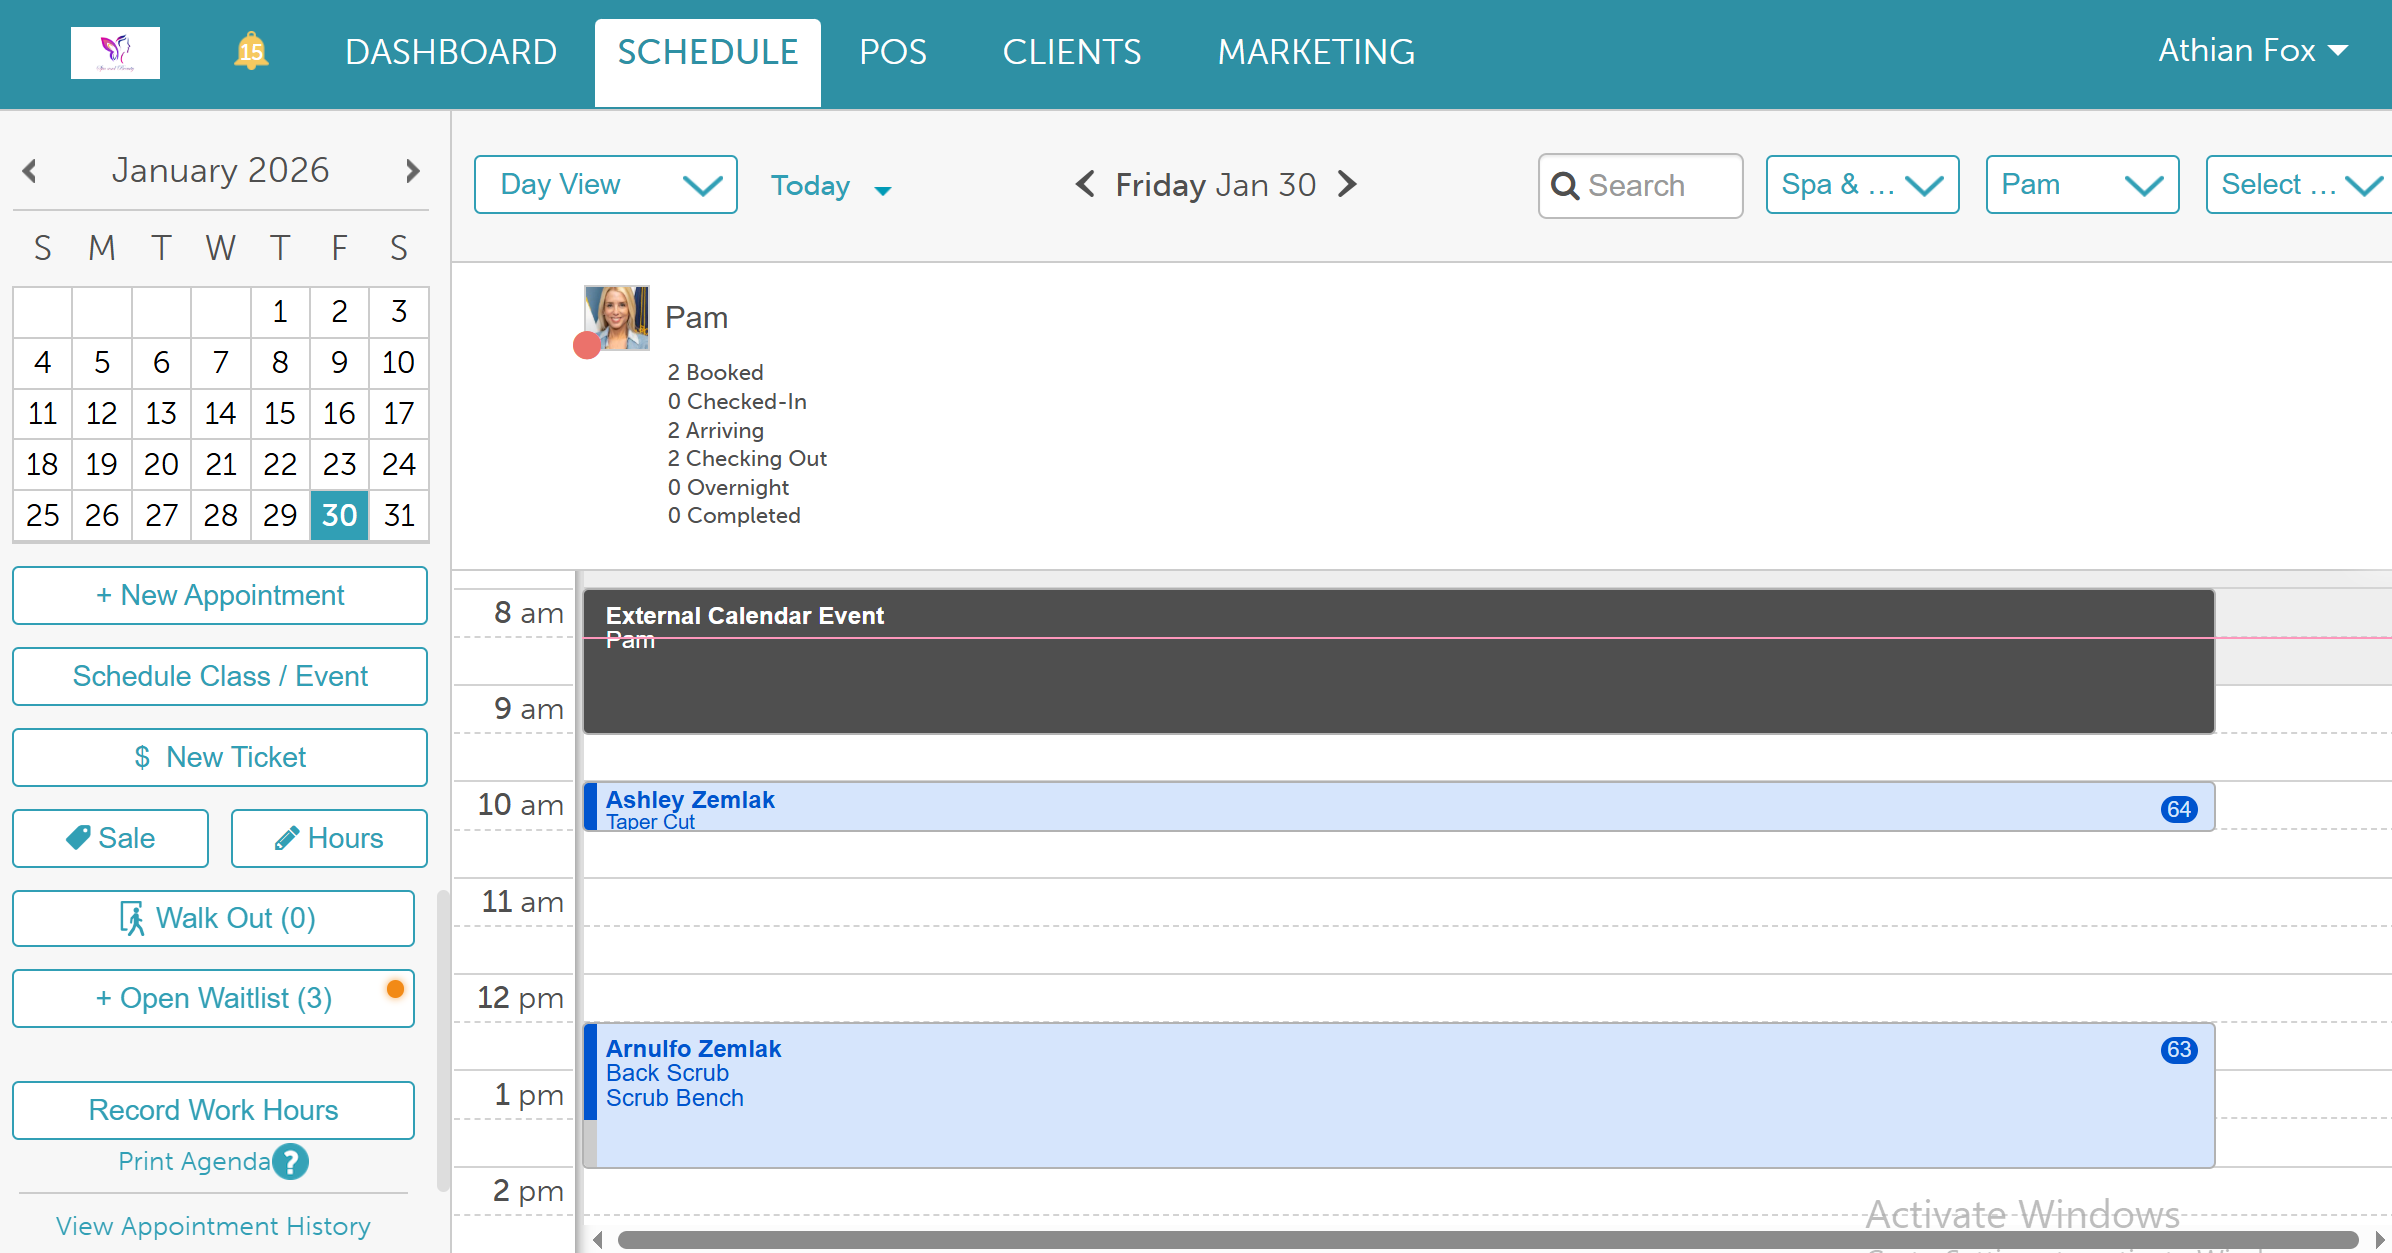Go to next day after Jan 30
Screen dimensions: 2392x1253
coord(1348,184)
